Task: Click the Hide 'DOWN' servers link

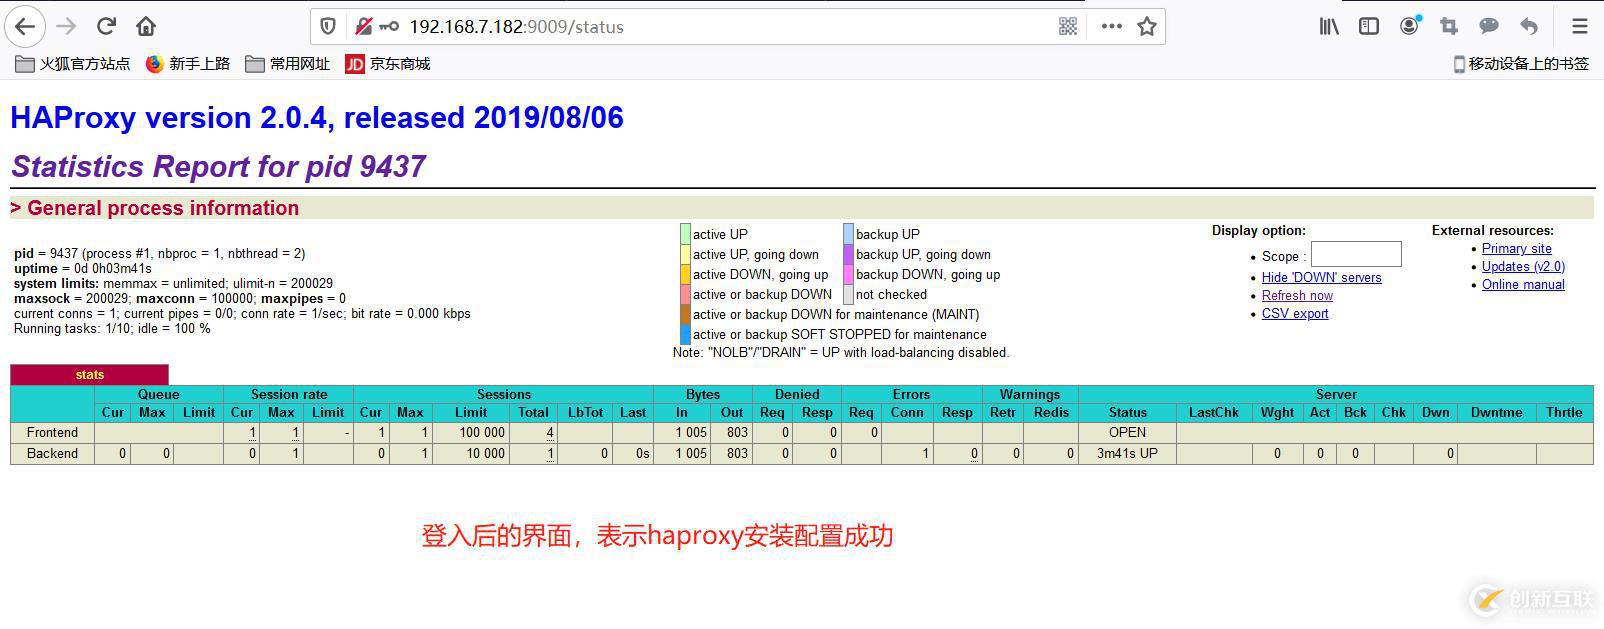Action: click(x=1321, y=278)
